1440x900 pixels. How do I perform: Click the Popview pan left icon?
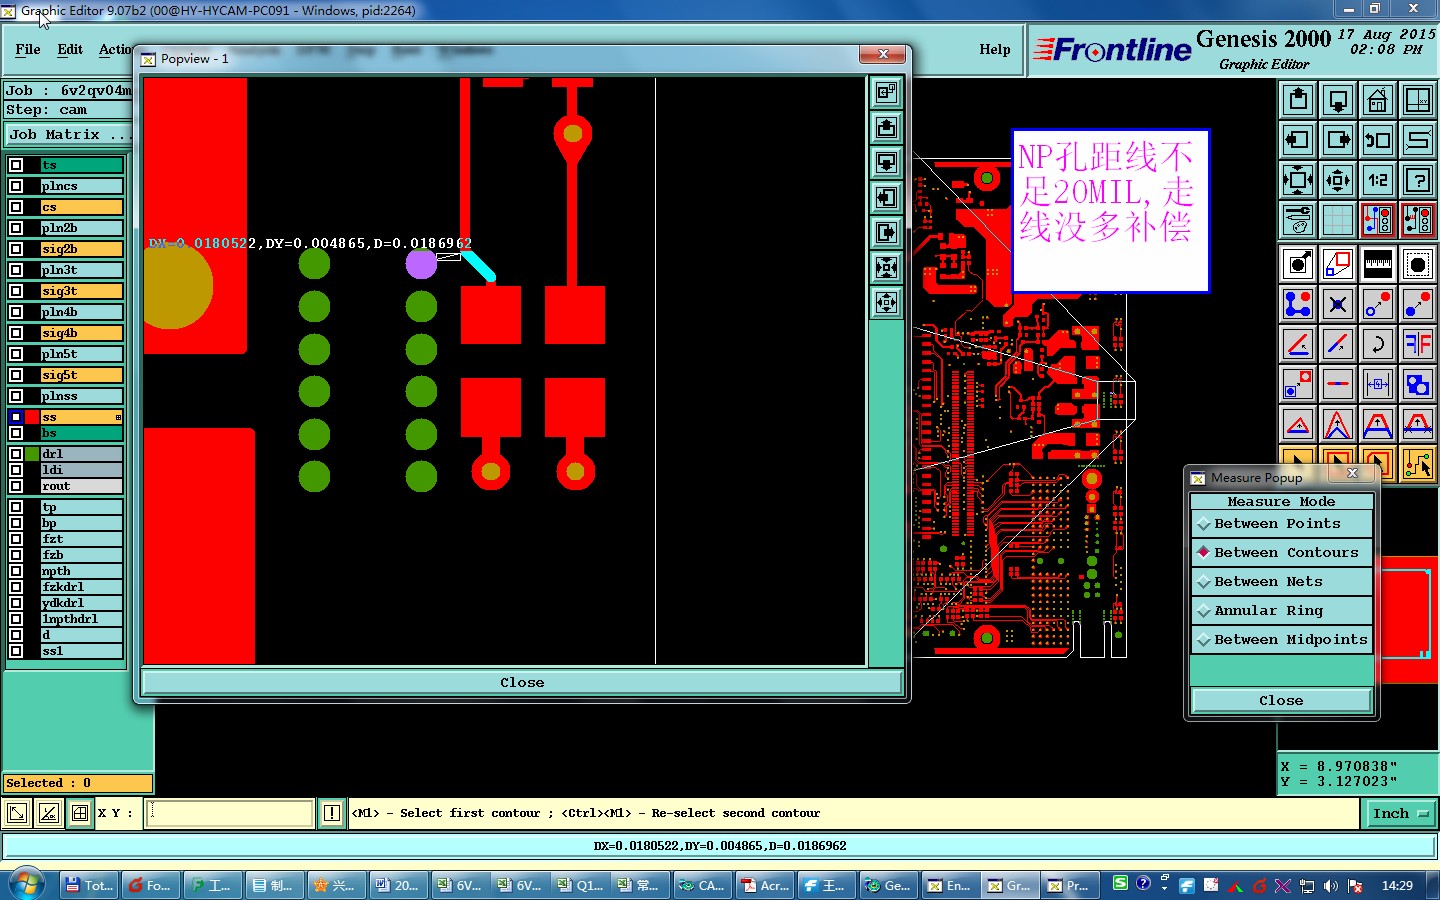887,198
